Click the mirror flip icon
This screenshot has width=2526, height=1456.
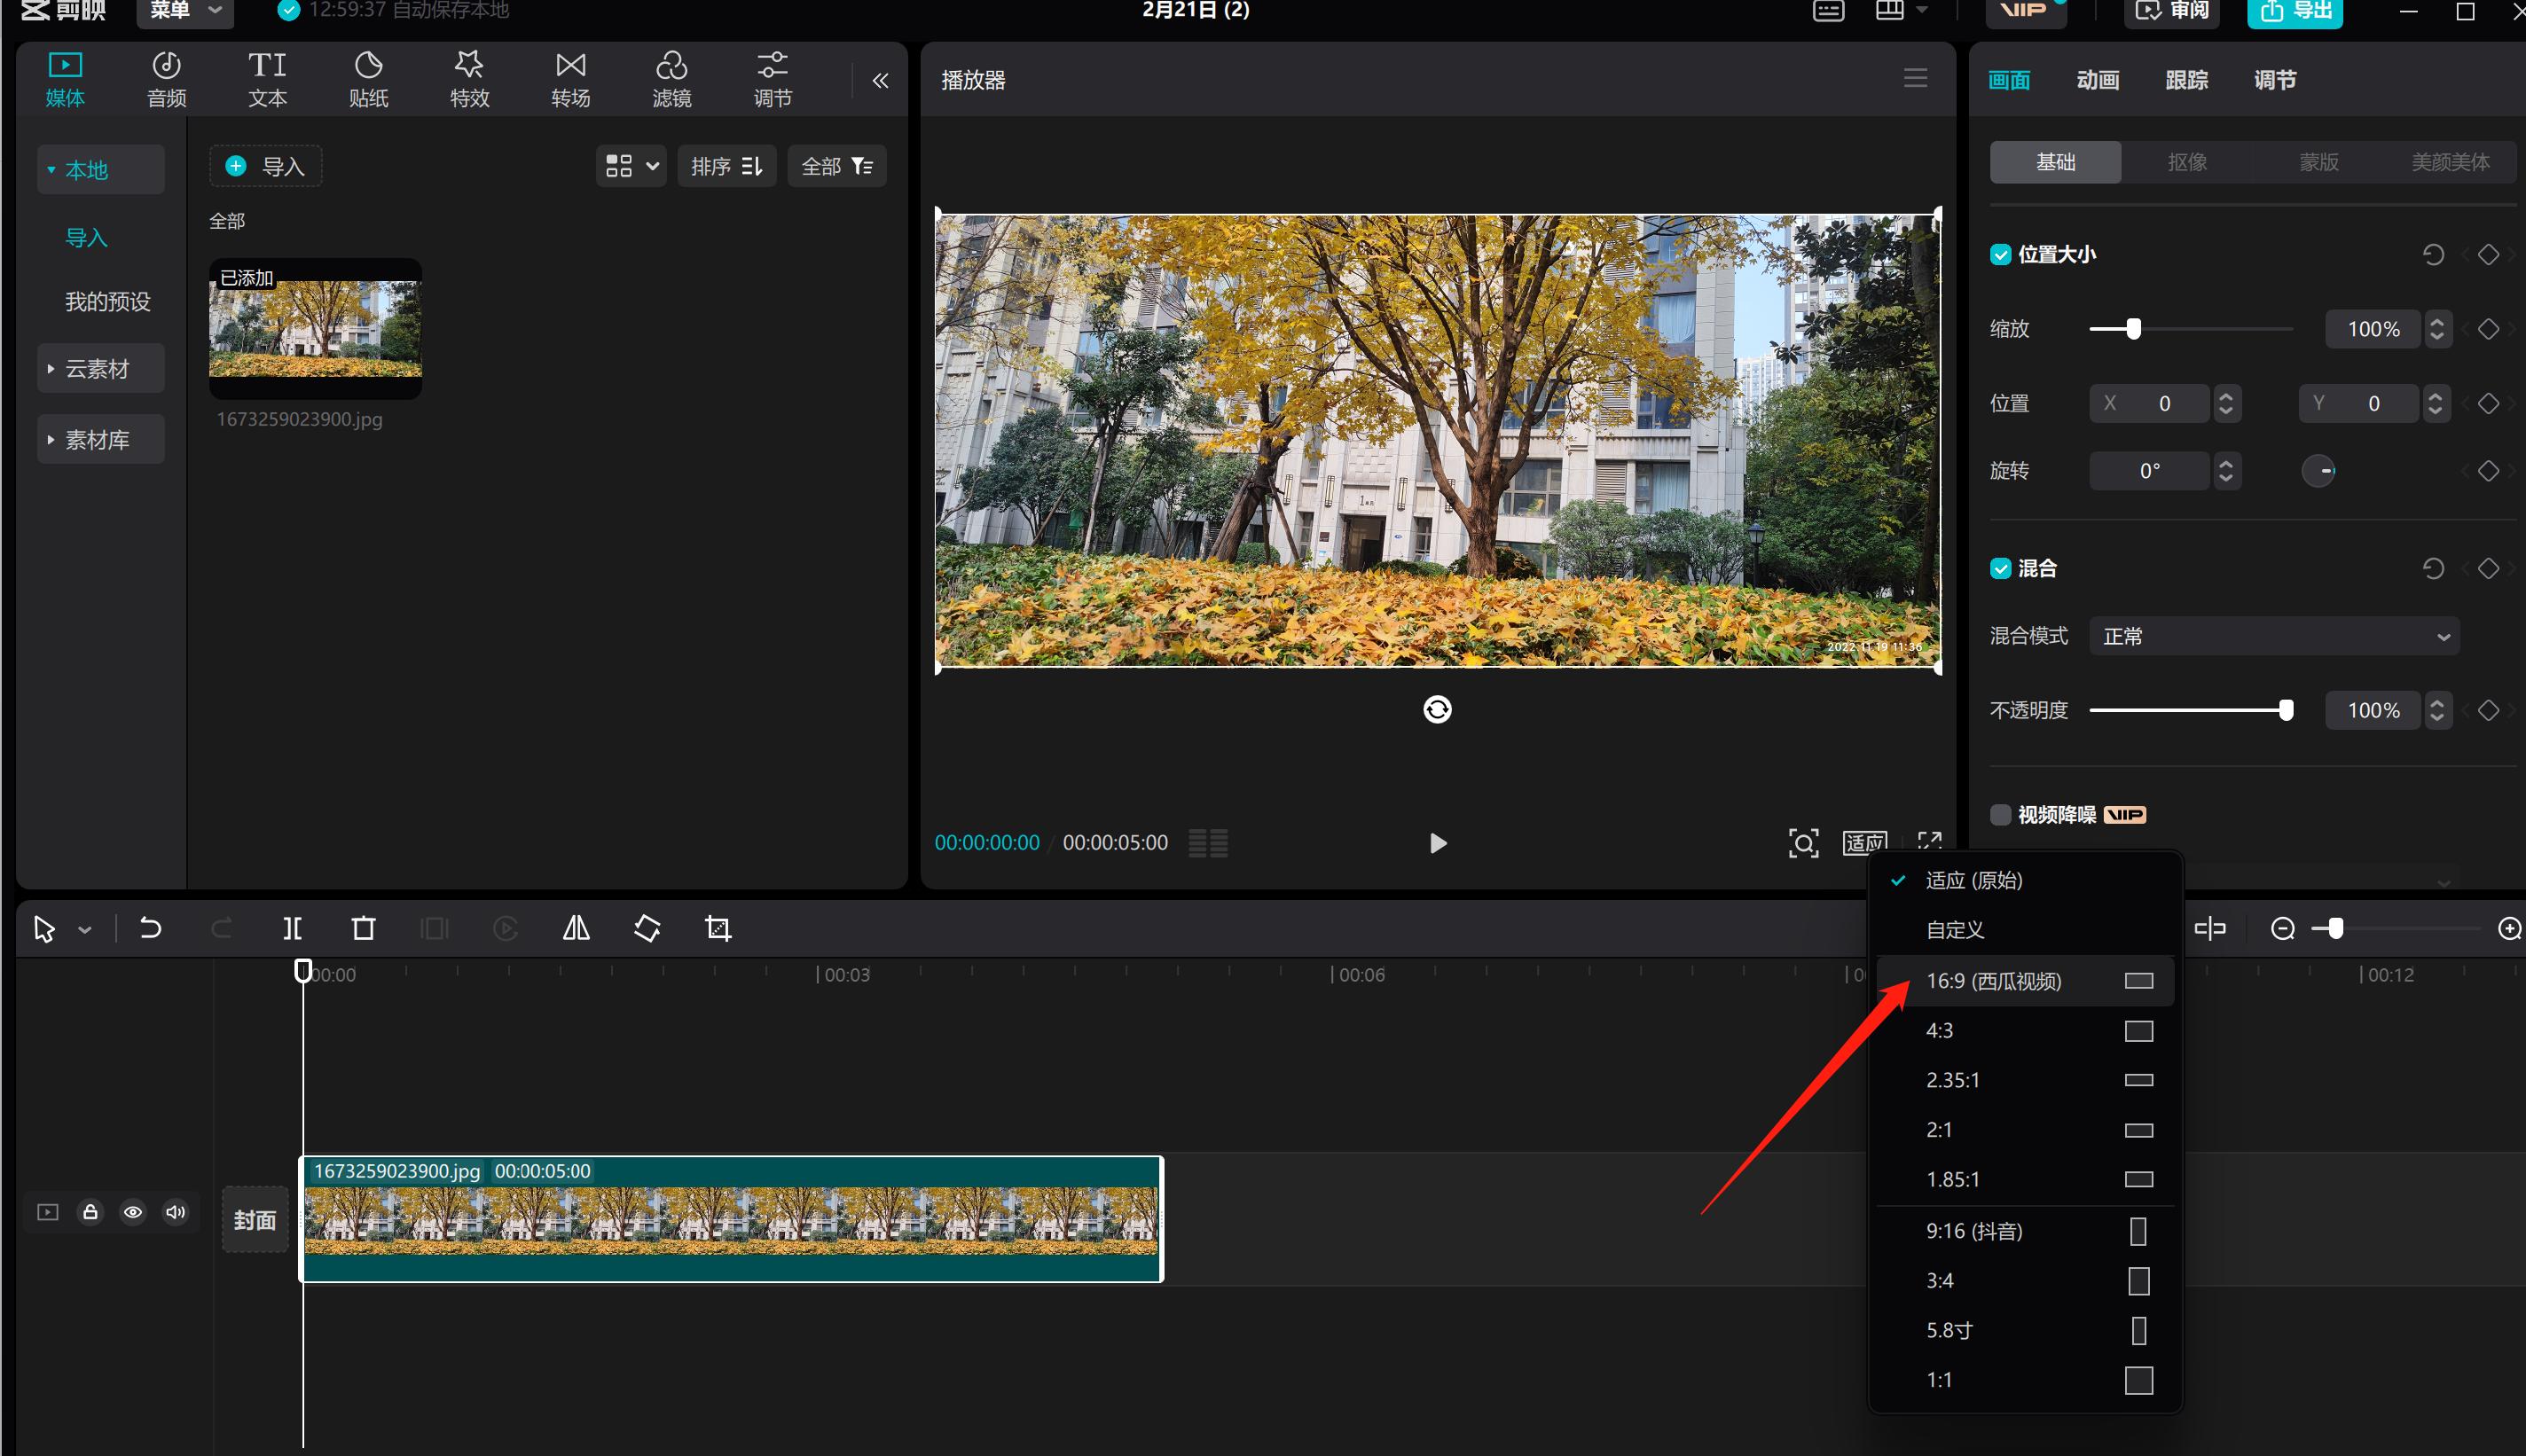576,929
